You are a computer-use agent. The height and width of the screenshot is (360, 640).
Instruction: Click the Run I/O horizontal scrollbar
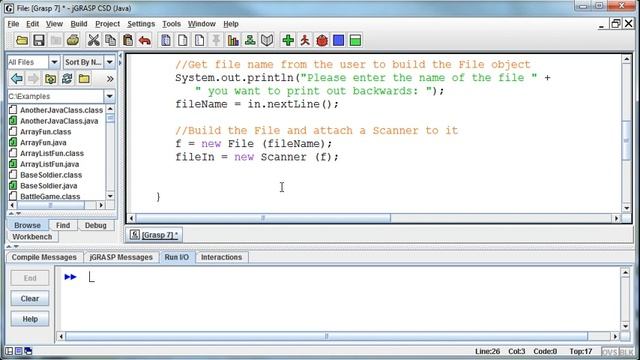[326, 336]
